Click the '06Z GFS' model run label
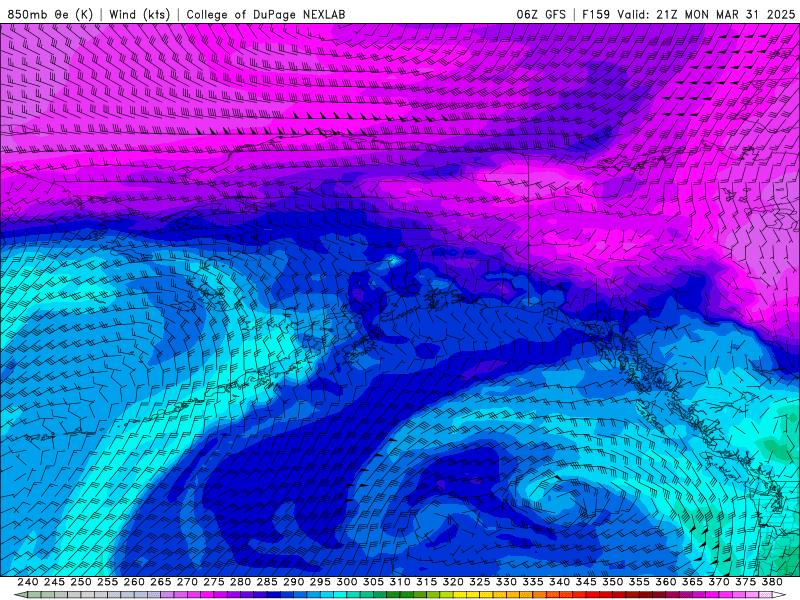Image resolution: width=800 pixels, height=600 pixels. click(x=541, y=14)
